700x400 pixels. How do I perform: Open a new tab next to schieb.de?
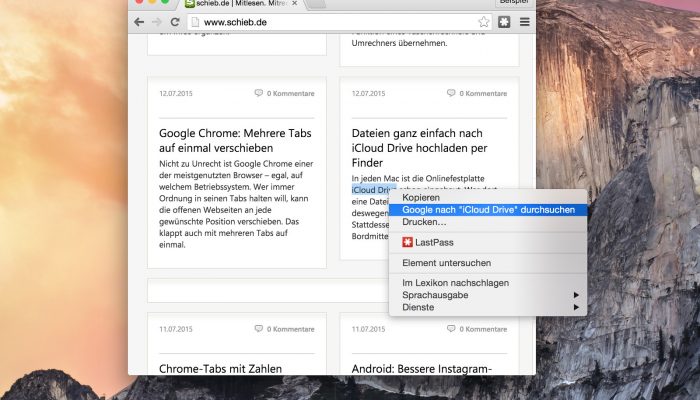316,4
